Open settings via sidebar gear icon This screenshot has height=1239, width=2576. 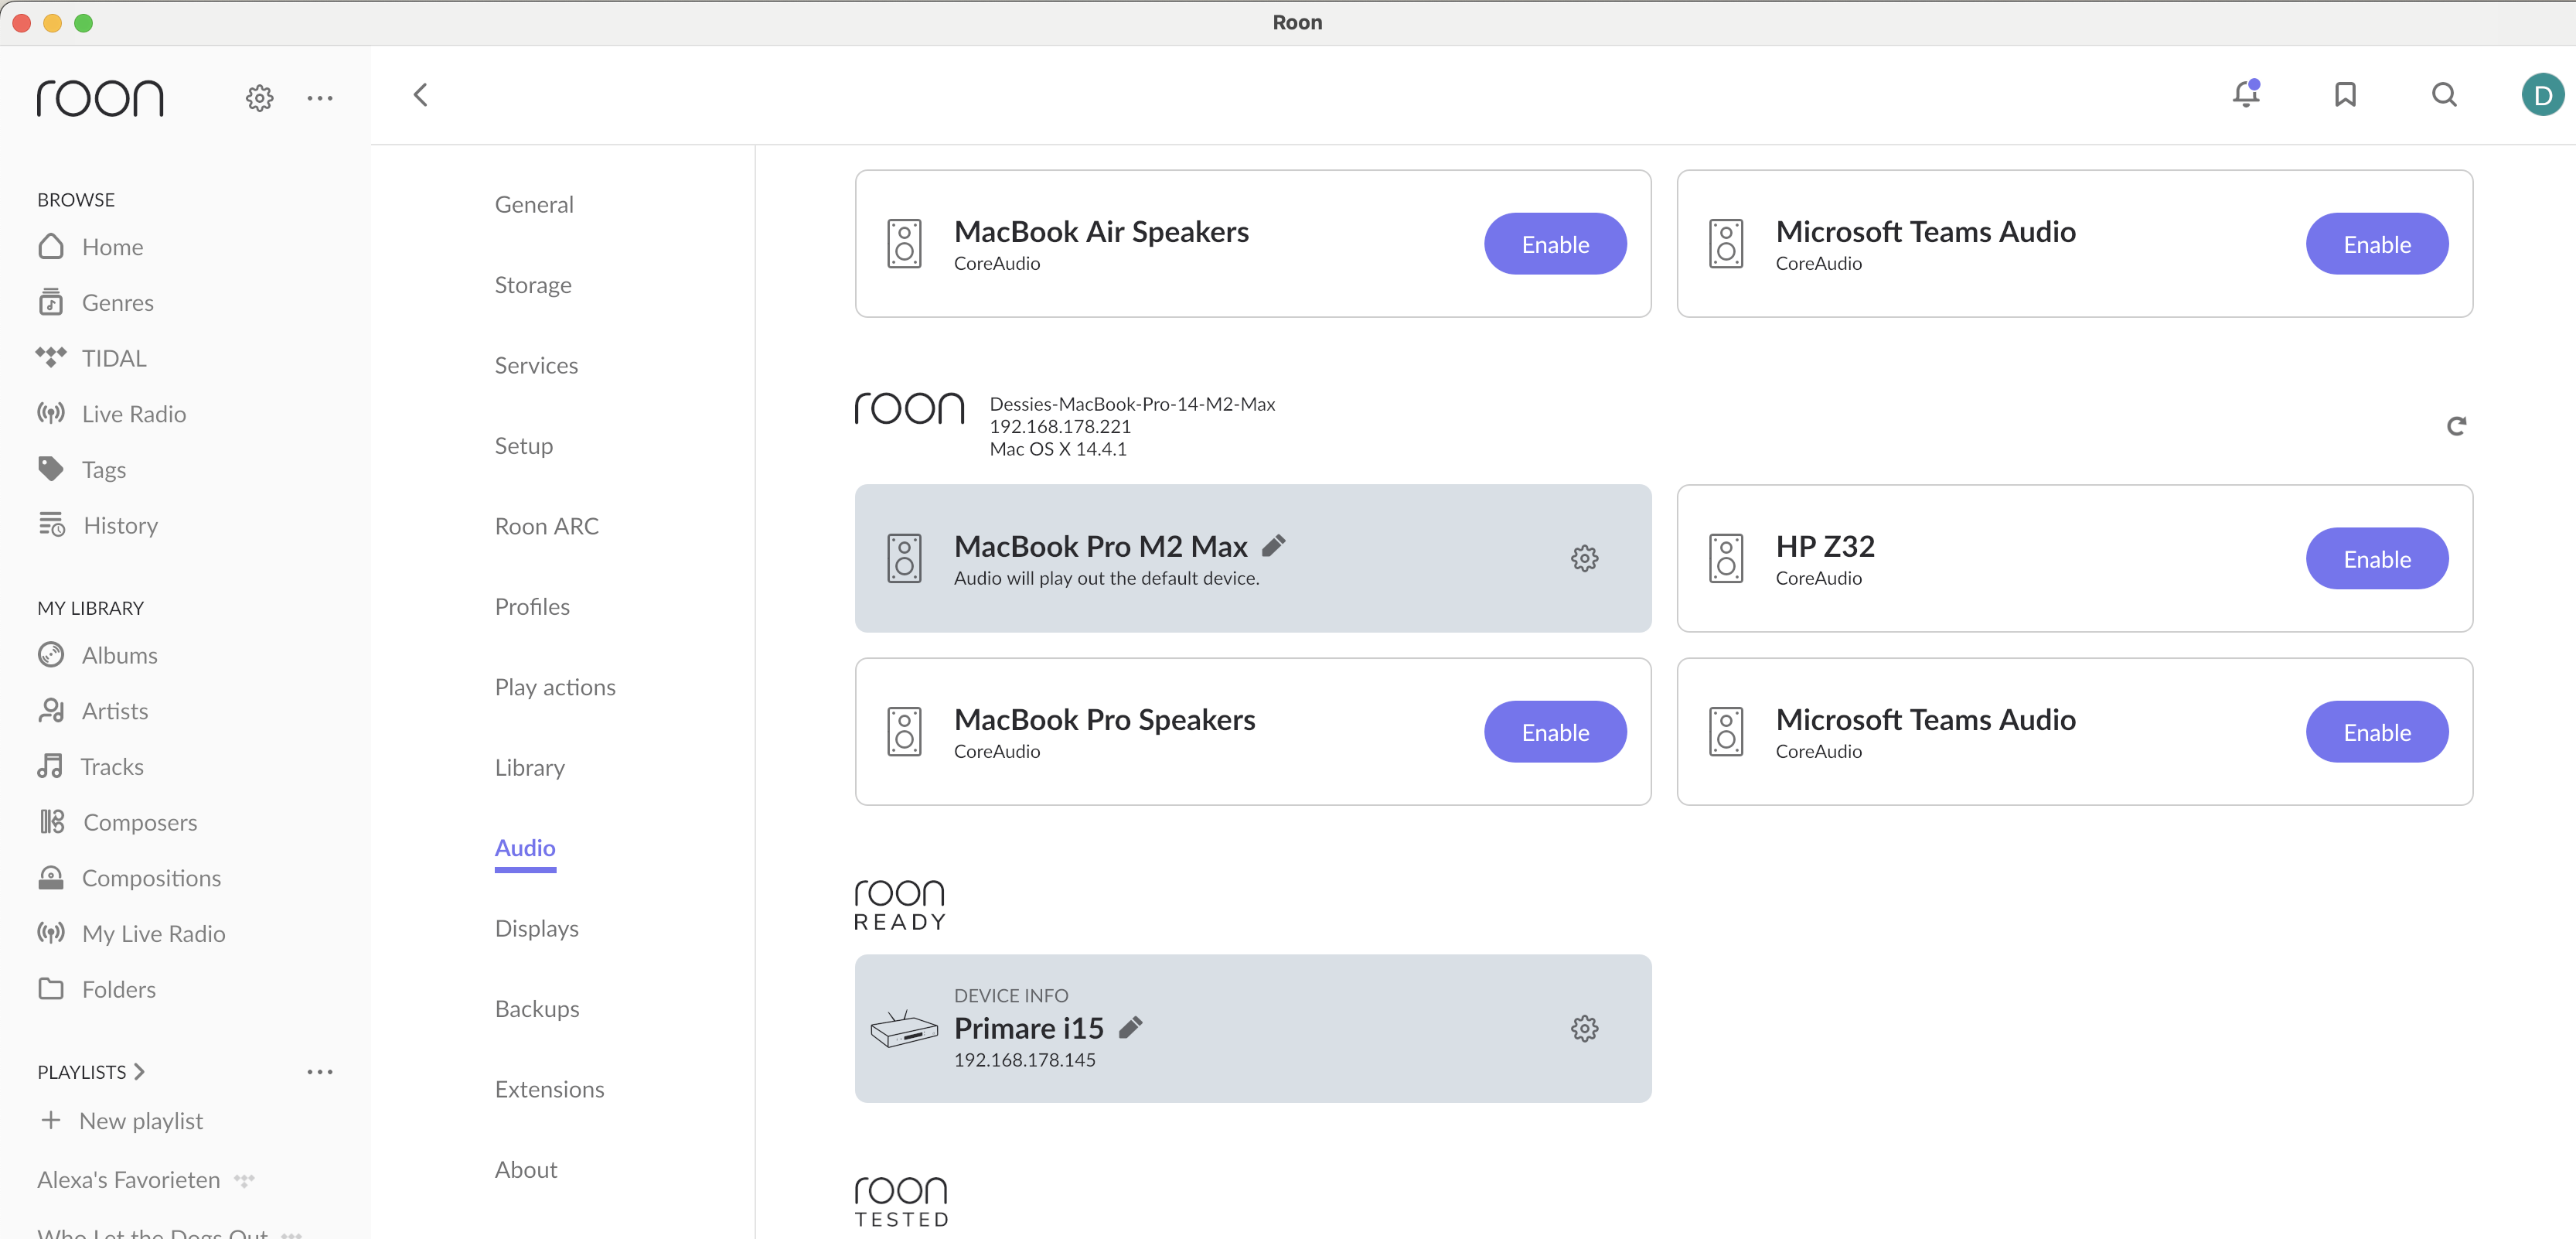260,98
